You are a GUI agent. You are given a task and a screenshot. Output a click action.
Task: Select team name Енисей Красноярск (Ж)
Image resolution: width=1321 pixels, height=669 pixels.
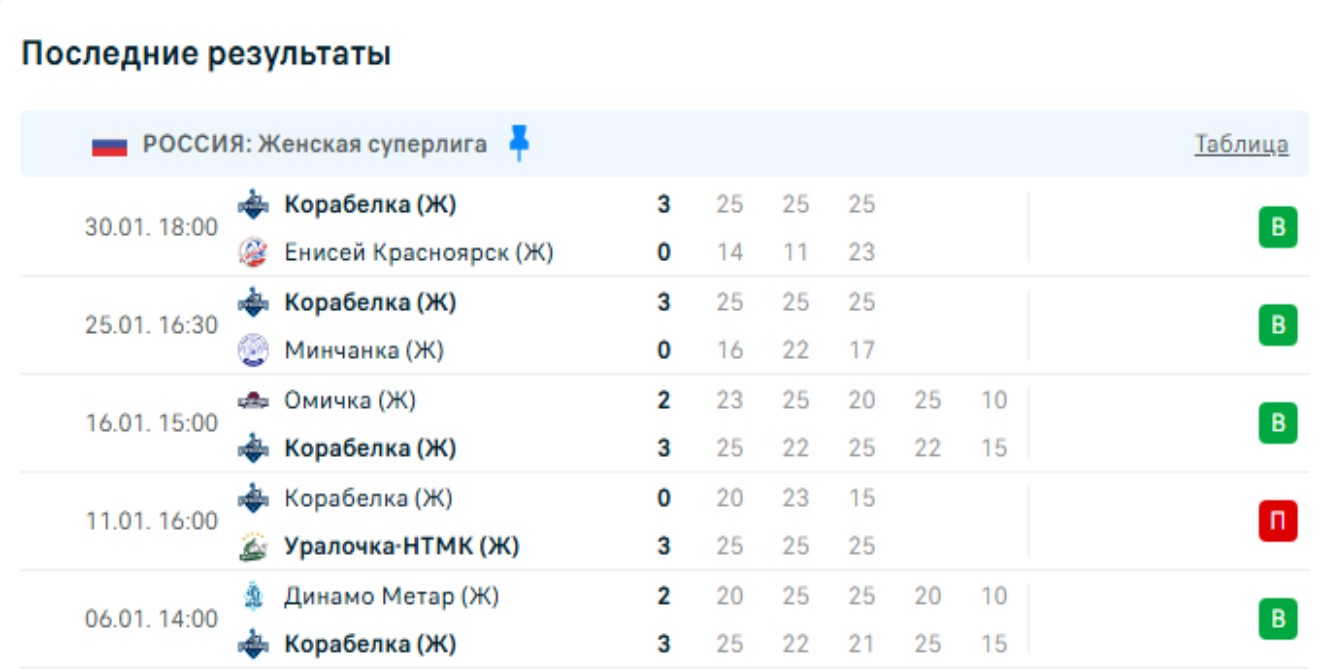coord(419,253)
